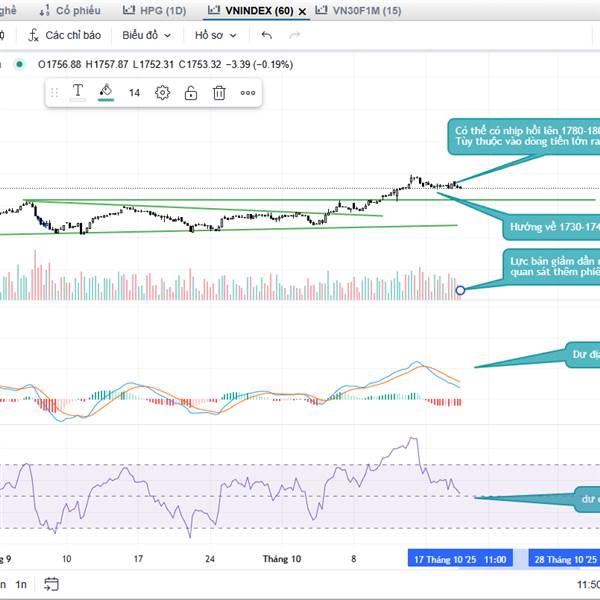Delete the selected drawing with trash icon
600x600 pixels.
(x=219, y=93)
